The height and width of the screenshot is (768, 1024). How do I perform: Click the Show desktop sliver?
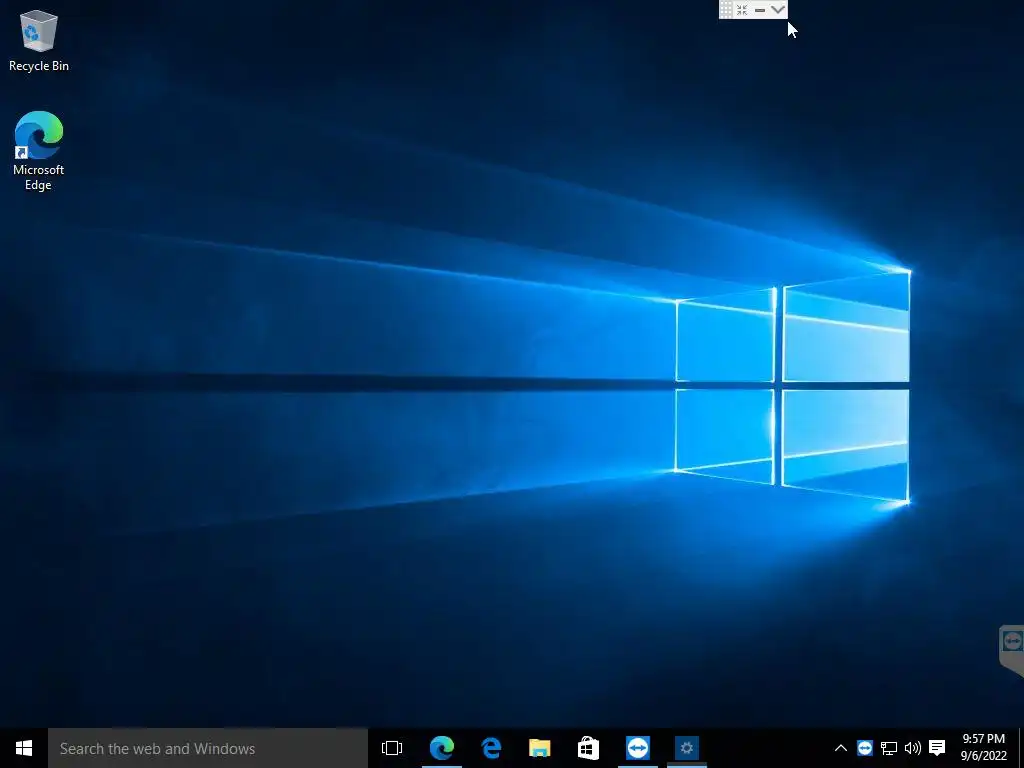[1020, 748]
